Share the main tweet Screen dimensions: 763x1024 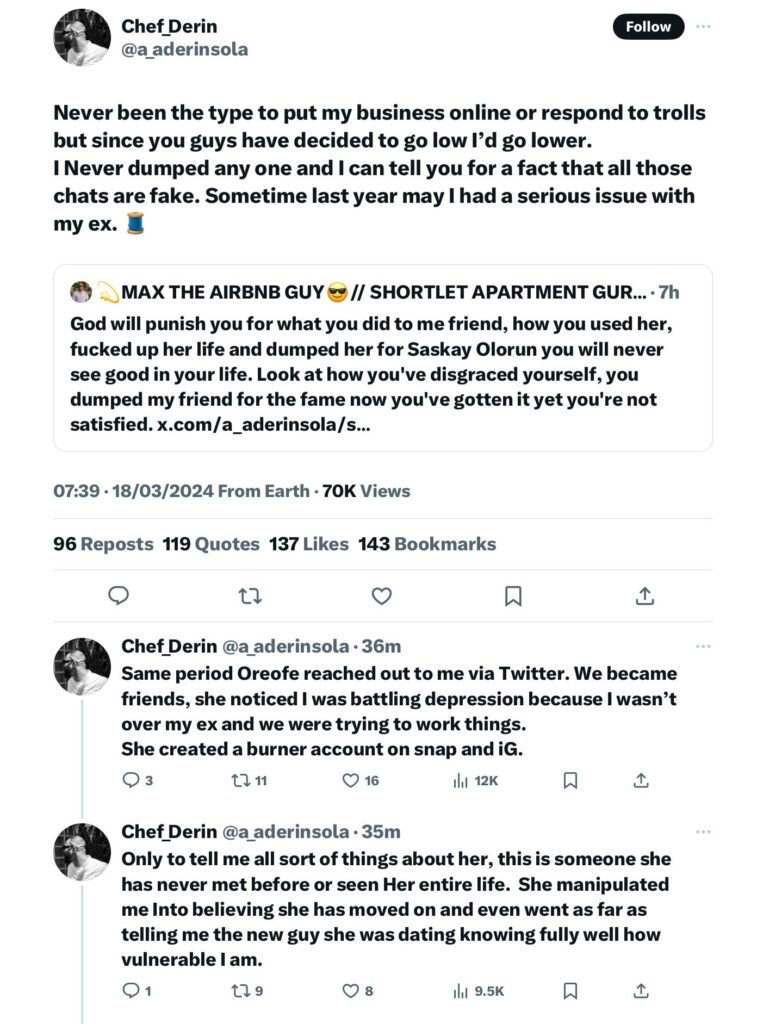point(645,596)
